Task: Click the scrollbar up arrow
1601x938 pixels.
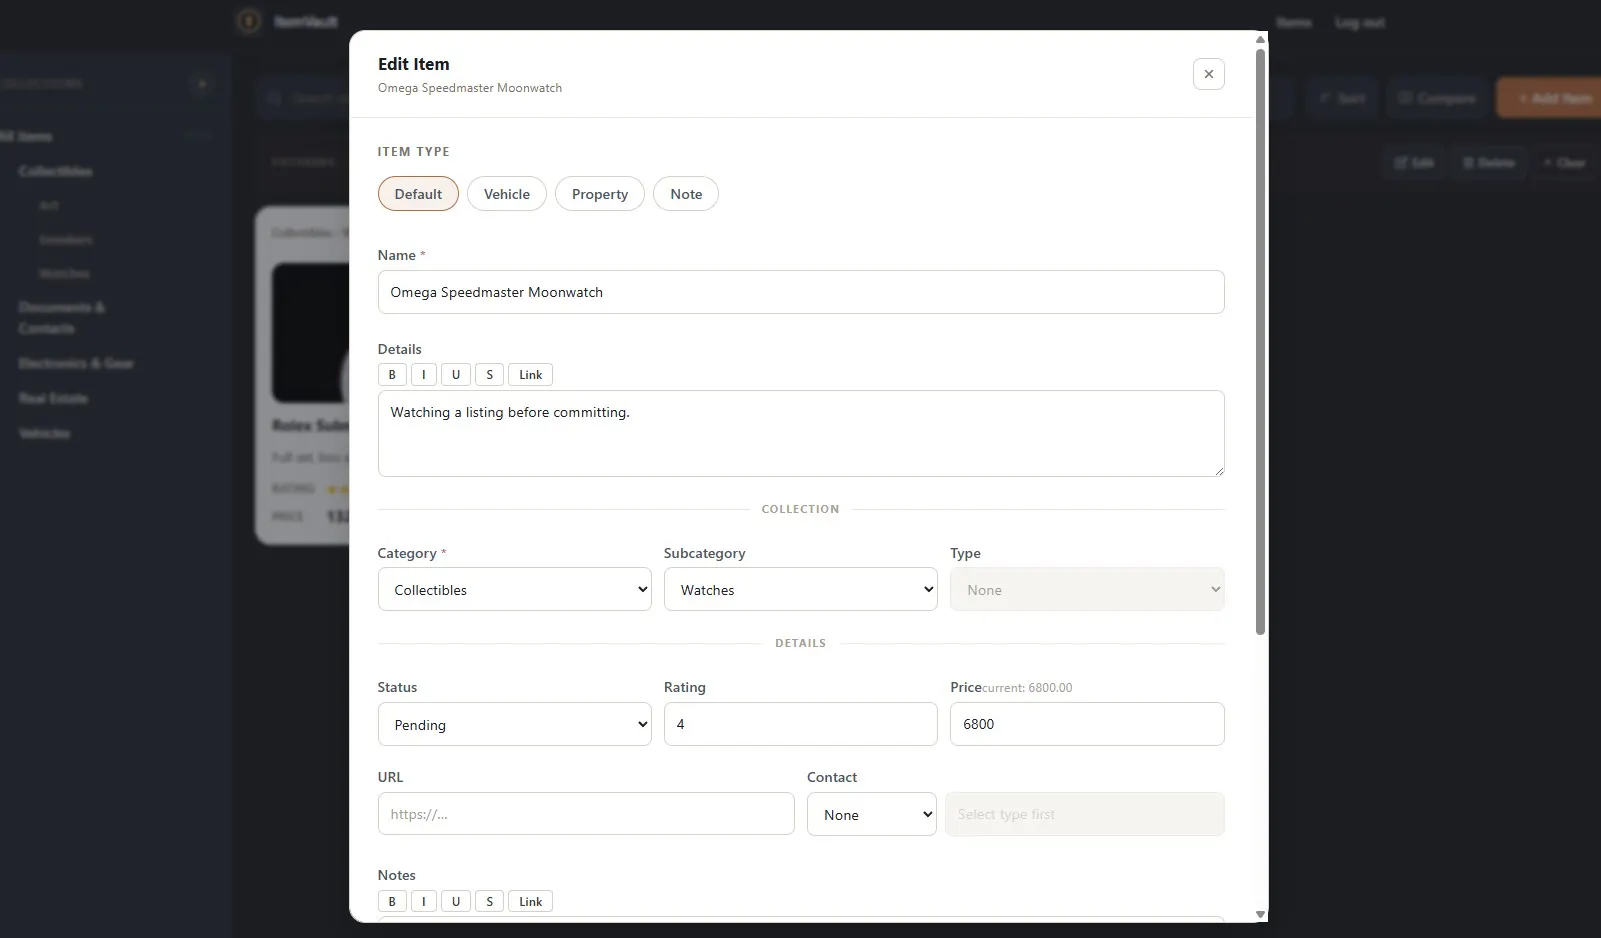Action: 1260,39
